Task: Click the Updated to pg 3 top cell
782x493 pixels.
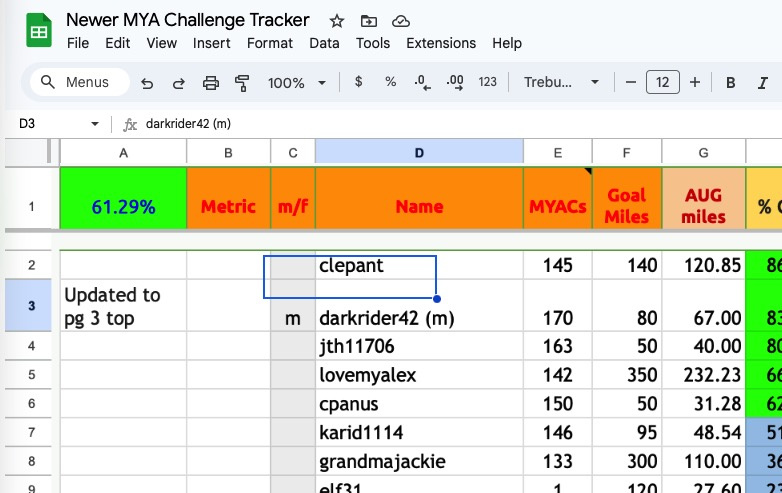Action: tap(123, 305)
